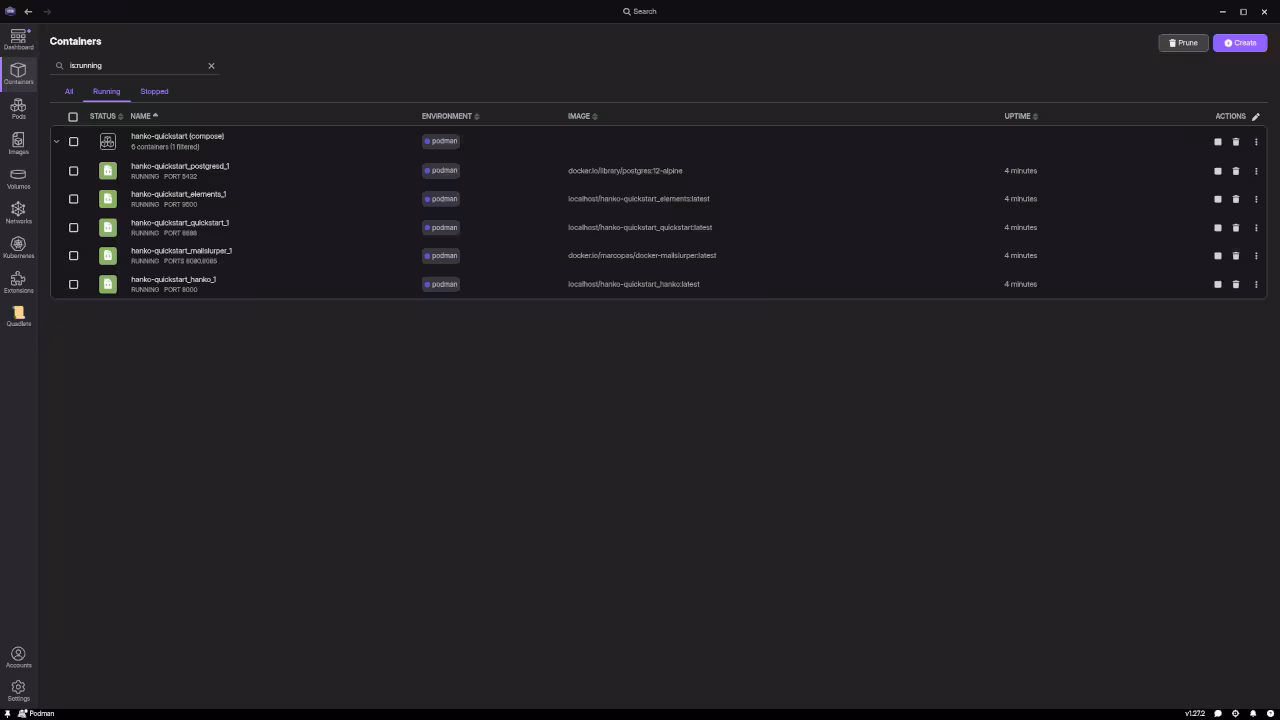Click the top Search bar

[x=640, y=11]
